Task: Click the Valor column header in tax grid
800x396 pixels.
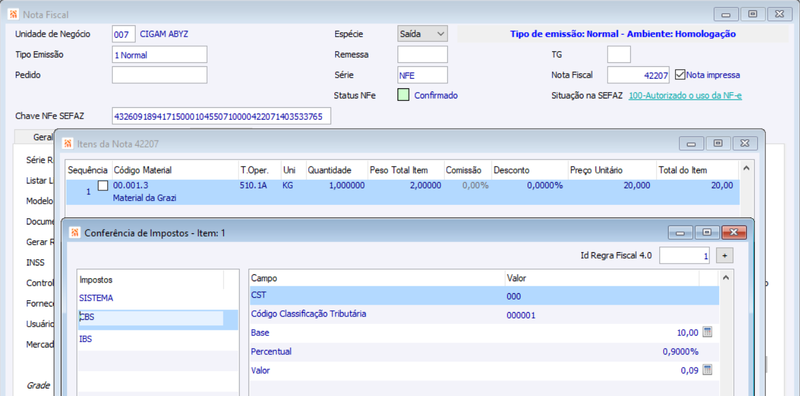Action: 602,278
